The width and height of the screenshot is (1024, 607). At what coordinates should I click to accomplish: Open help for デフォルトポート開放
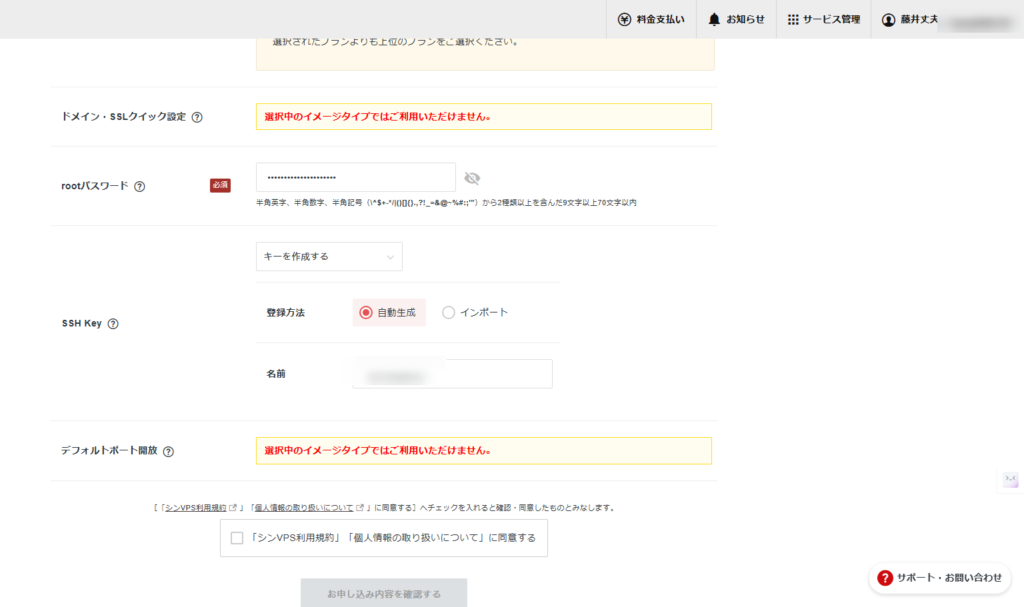[x=168, y=451]
